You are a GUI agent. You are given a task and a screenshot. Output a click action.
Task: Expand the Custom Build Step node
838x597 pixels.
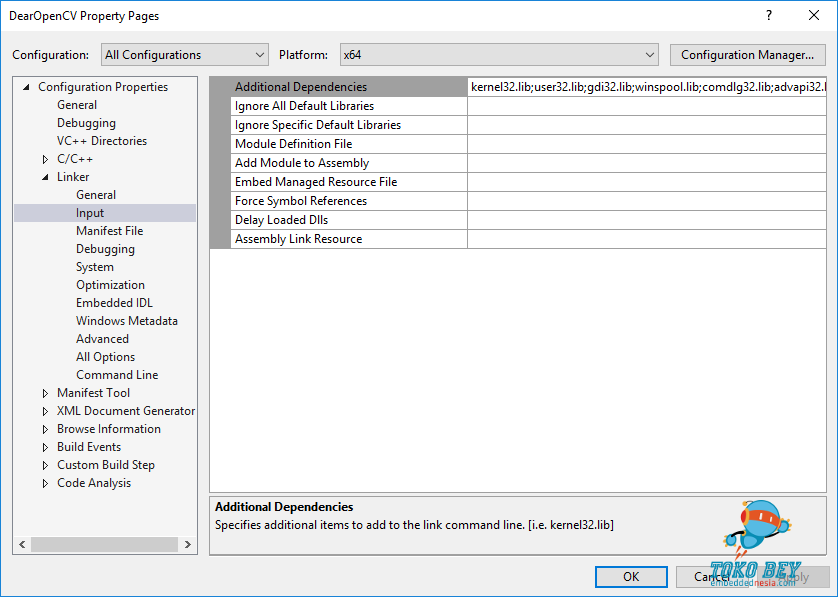coord(45,466)
